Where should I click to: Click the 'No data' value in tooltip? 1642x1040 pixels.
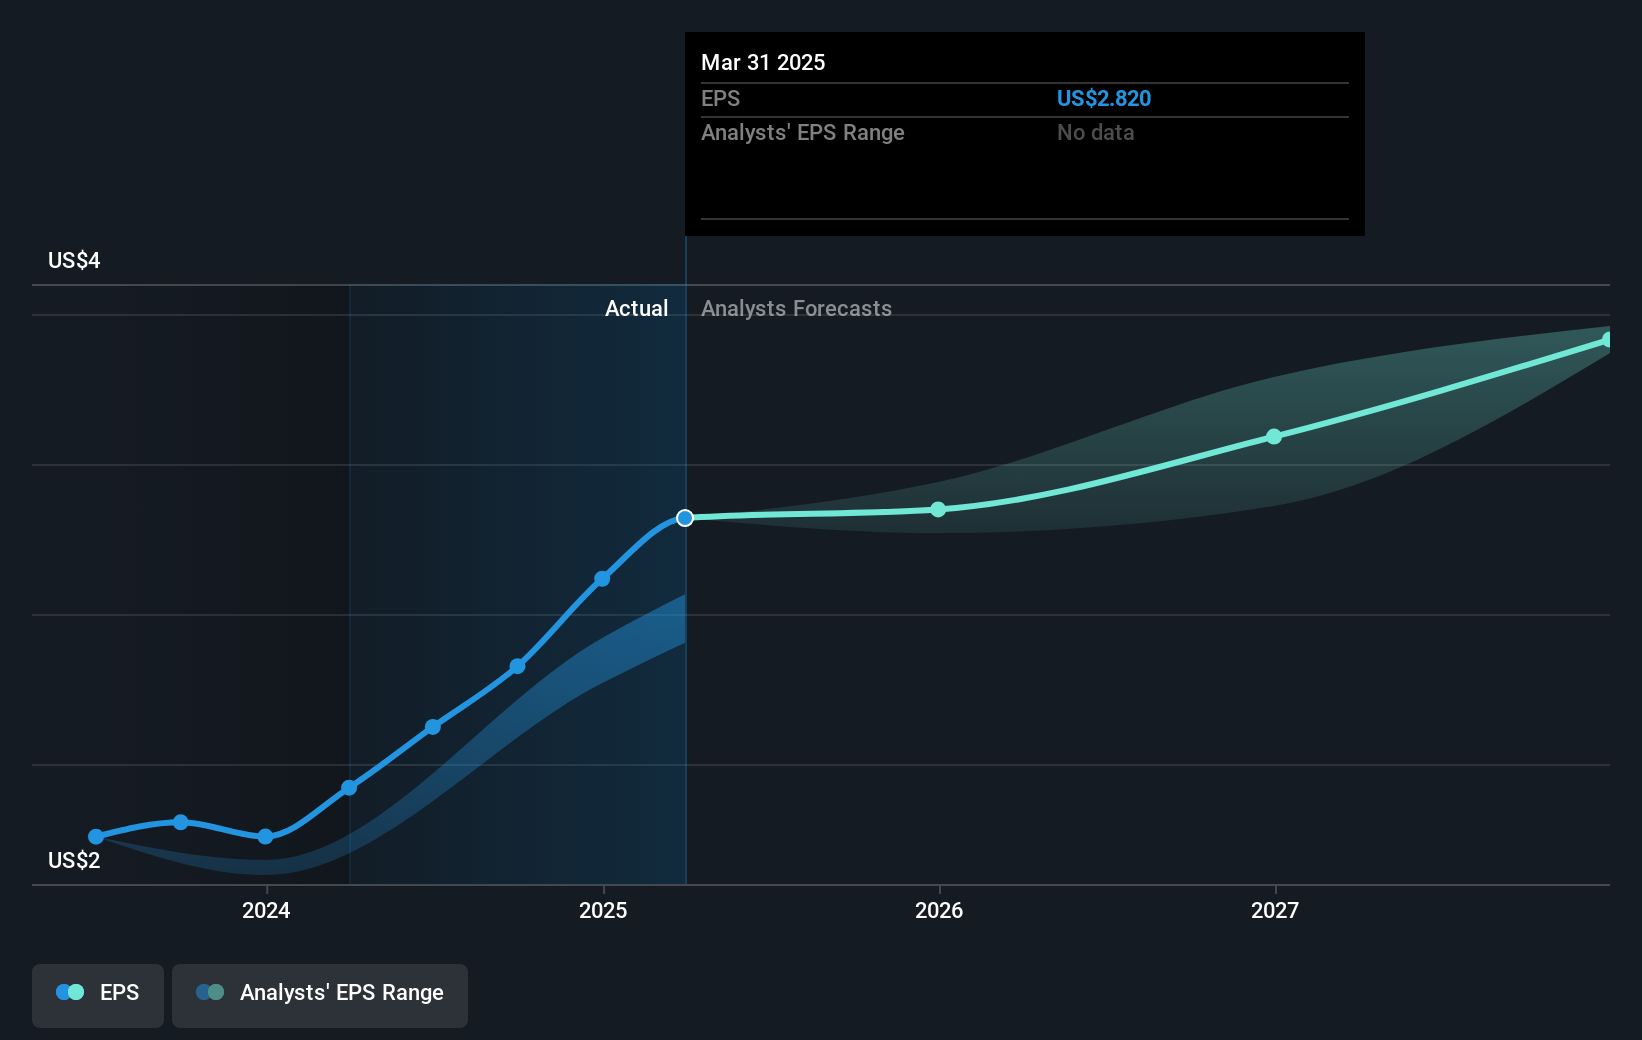pos(1096,133)
